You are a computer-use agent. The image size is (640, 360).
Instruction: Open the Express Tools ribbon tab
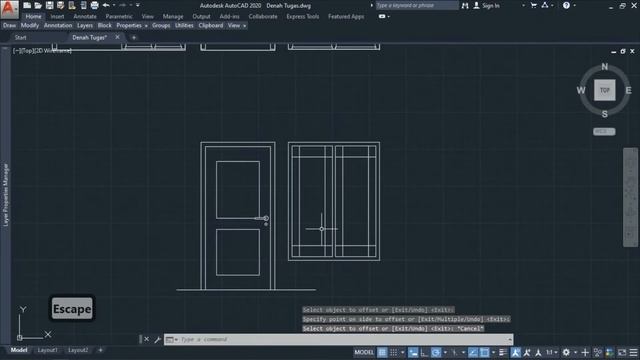tap(302, 17)
